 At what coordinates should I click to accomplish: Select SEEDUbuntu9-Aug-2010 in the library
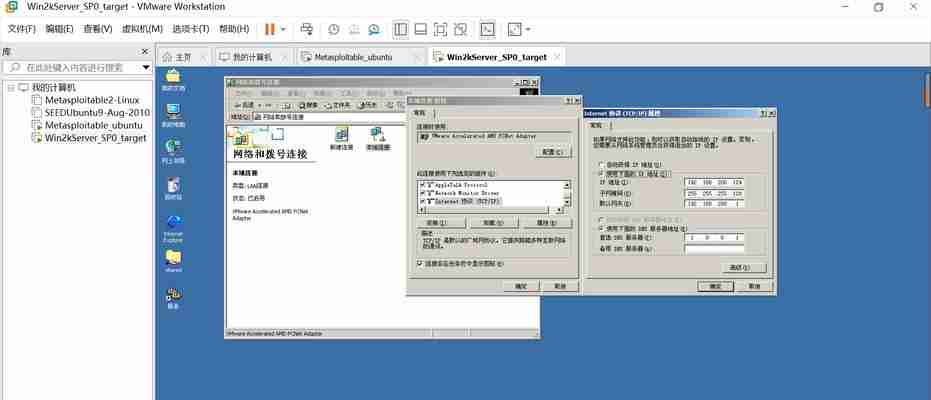click(x=96, y=113)
